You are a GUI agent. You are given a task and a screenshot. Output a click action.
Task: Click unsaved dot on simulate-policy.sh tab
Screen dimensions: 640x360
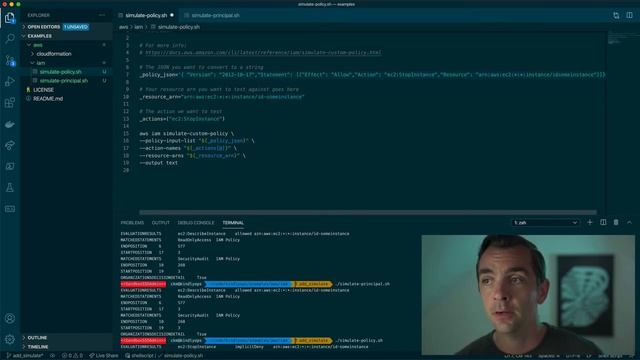click(172, 15)
